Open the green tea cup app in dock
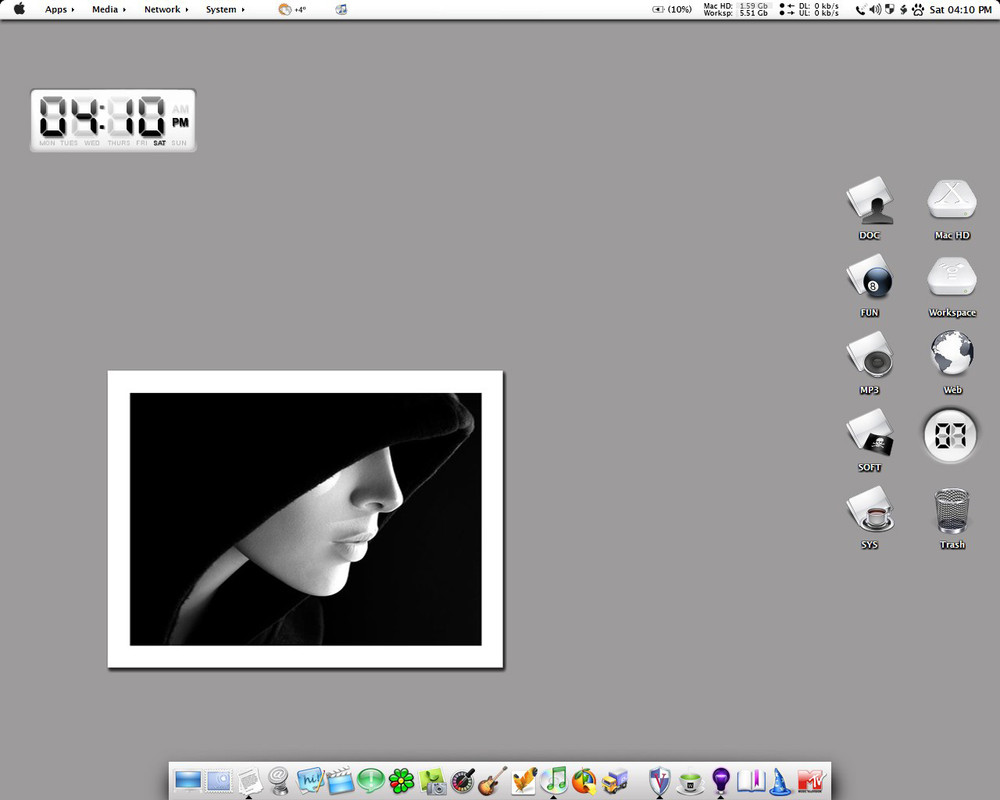Screen dimensions: 1000x800 pyautogui.click(x=690, y=781)
